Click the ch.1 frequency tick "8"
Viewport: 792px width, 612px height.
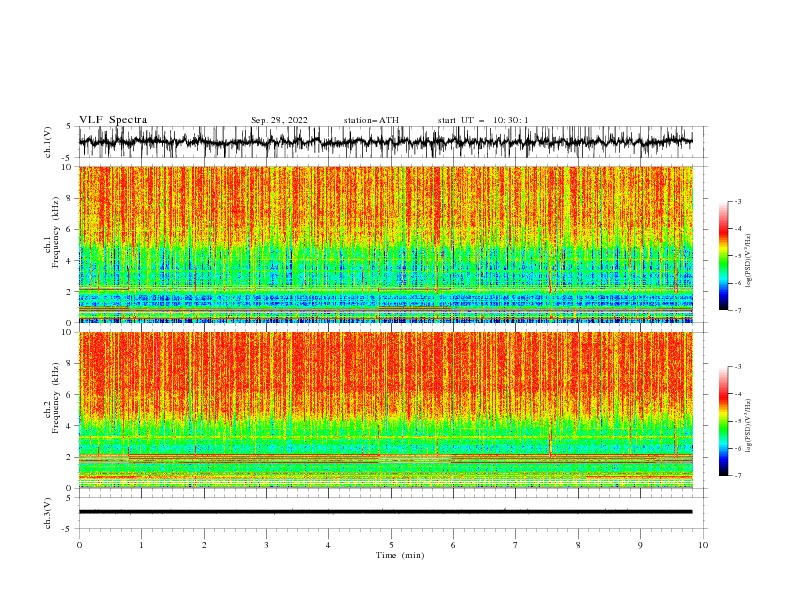point(70,198)
